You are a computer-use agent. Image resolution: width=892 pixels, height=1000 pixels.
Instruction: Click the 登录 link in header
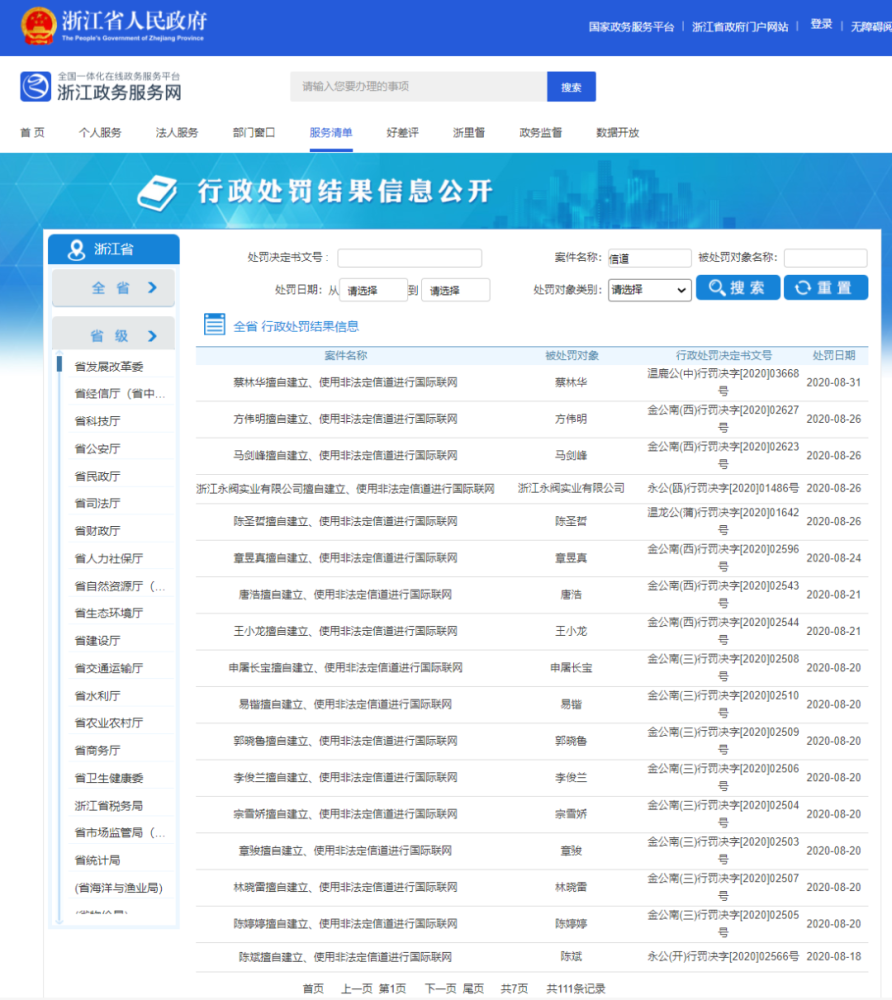[x=821, y=25]
